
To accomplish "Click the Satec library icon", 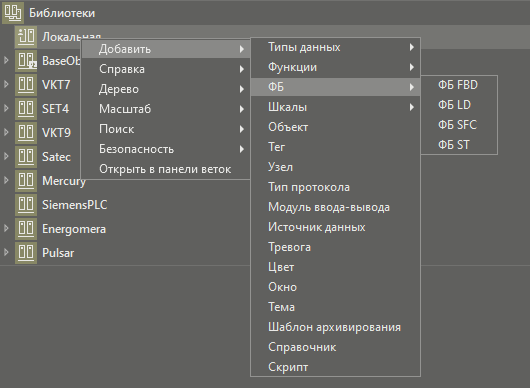I will pyautogui.click(x=26, y=156).
